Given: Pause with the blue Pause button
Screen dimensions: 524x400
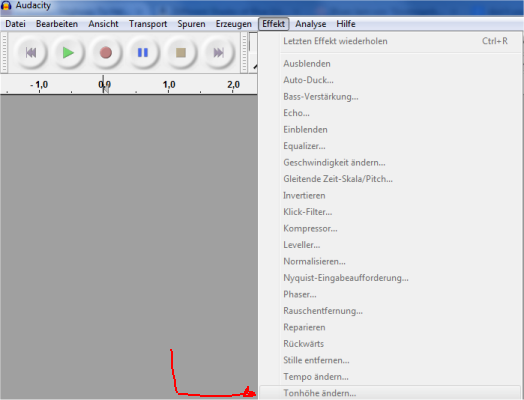Looking at the screenshot, I should tap(143, 53).
